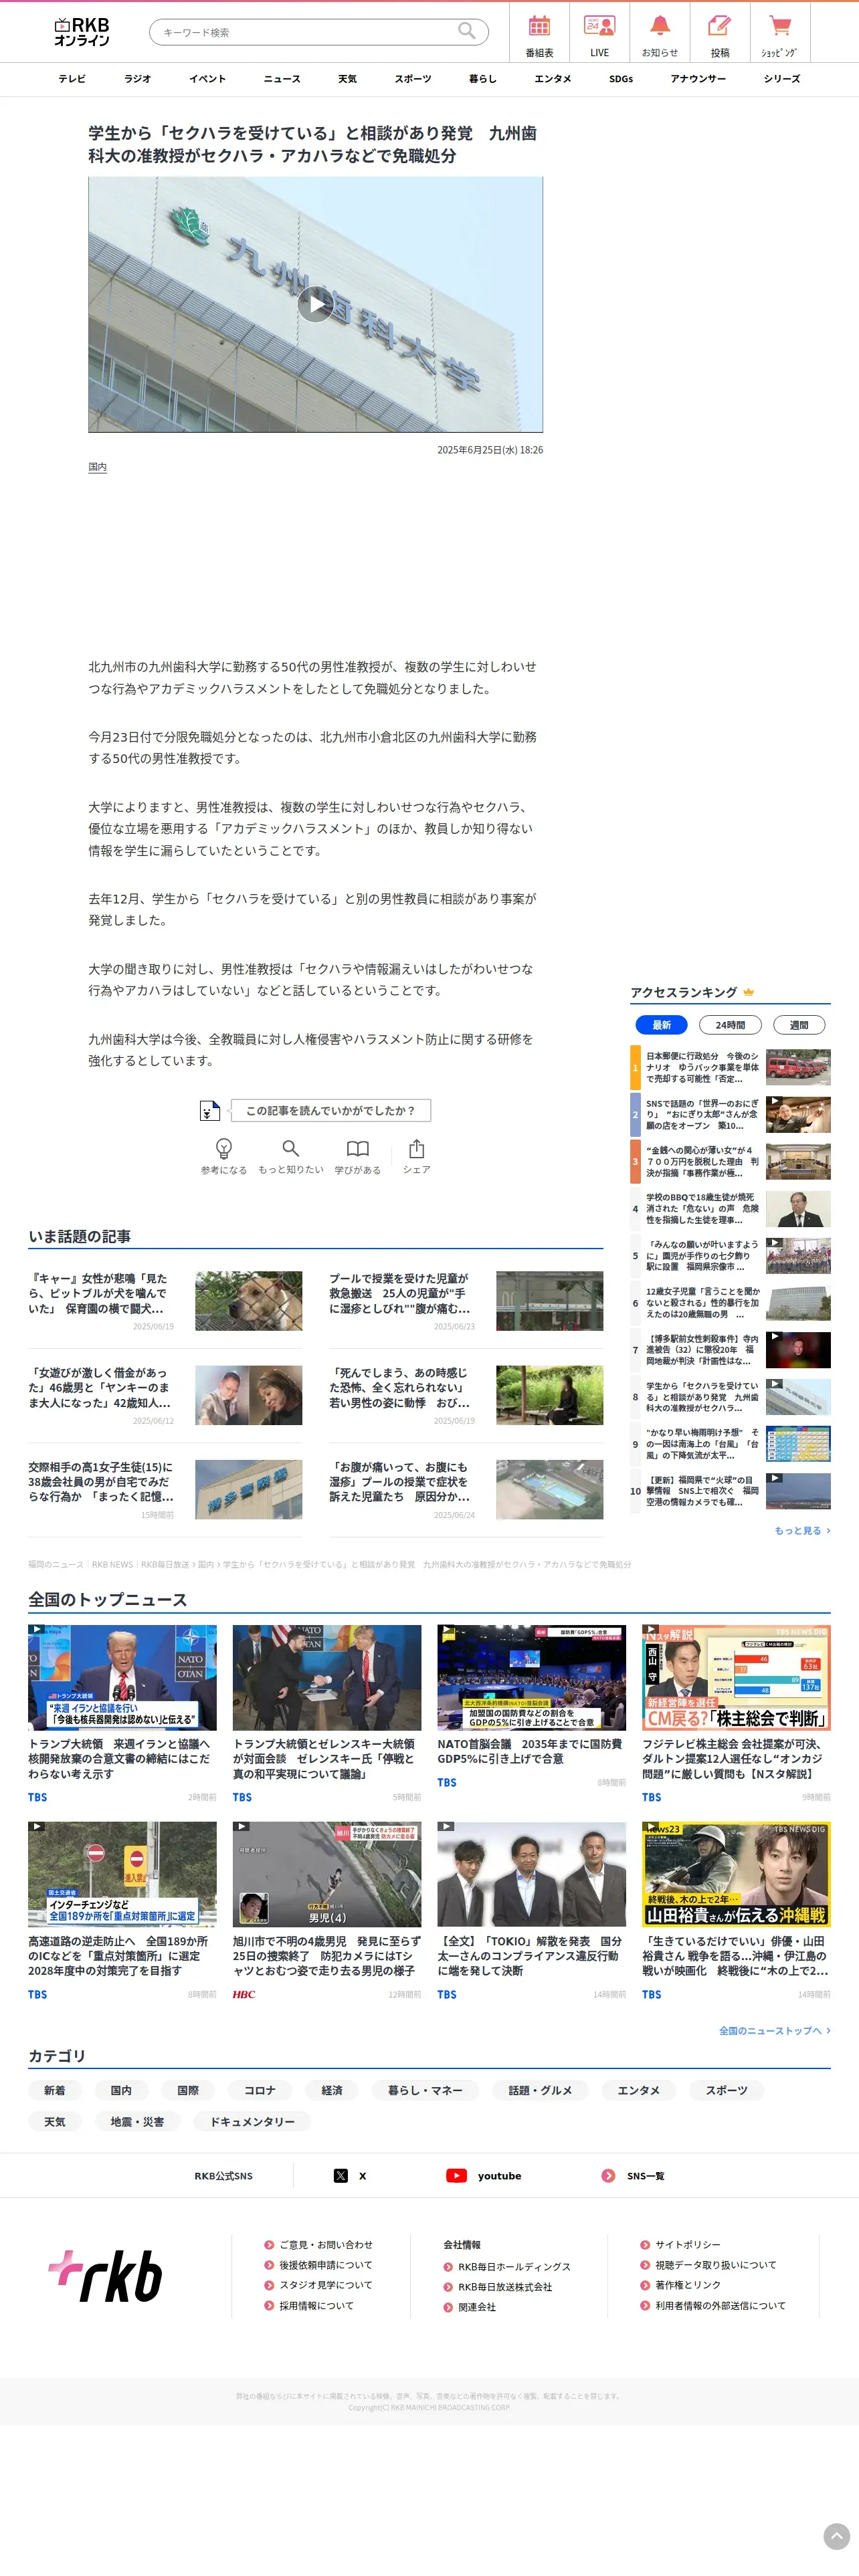Click the rkb footer logo
This screenshot has width=859, height=2576.
[106, 2275]
